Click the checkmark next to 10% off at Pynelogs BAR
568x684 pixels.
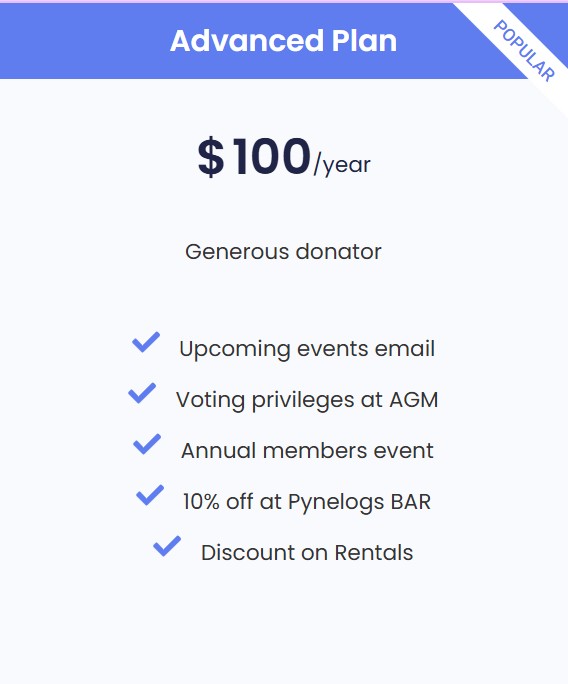150,495
